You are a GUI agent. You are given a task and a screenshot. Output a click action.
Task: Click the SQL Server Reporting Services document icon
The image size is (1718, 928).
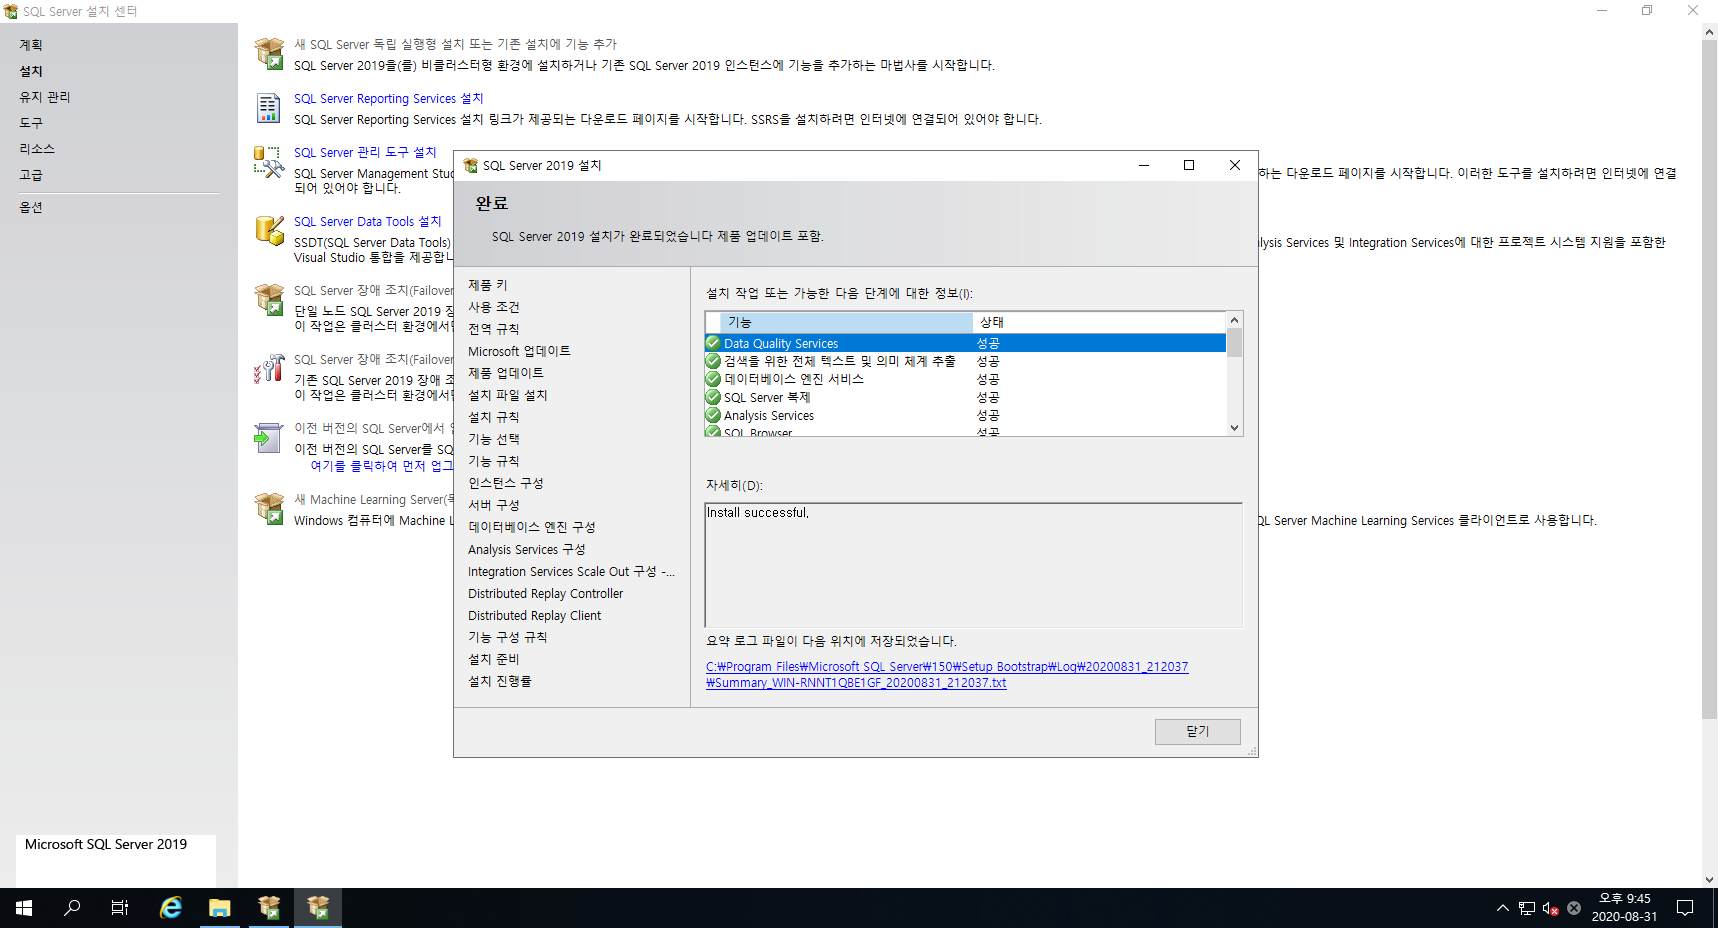point(269,107)
